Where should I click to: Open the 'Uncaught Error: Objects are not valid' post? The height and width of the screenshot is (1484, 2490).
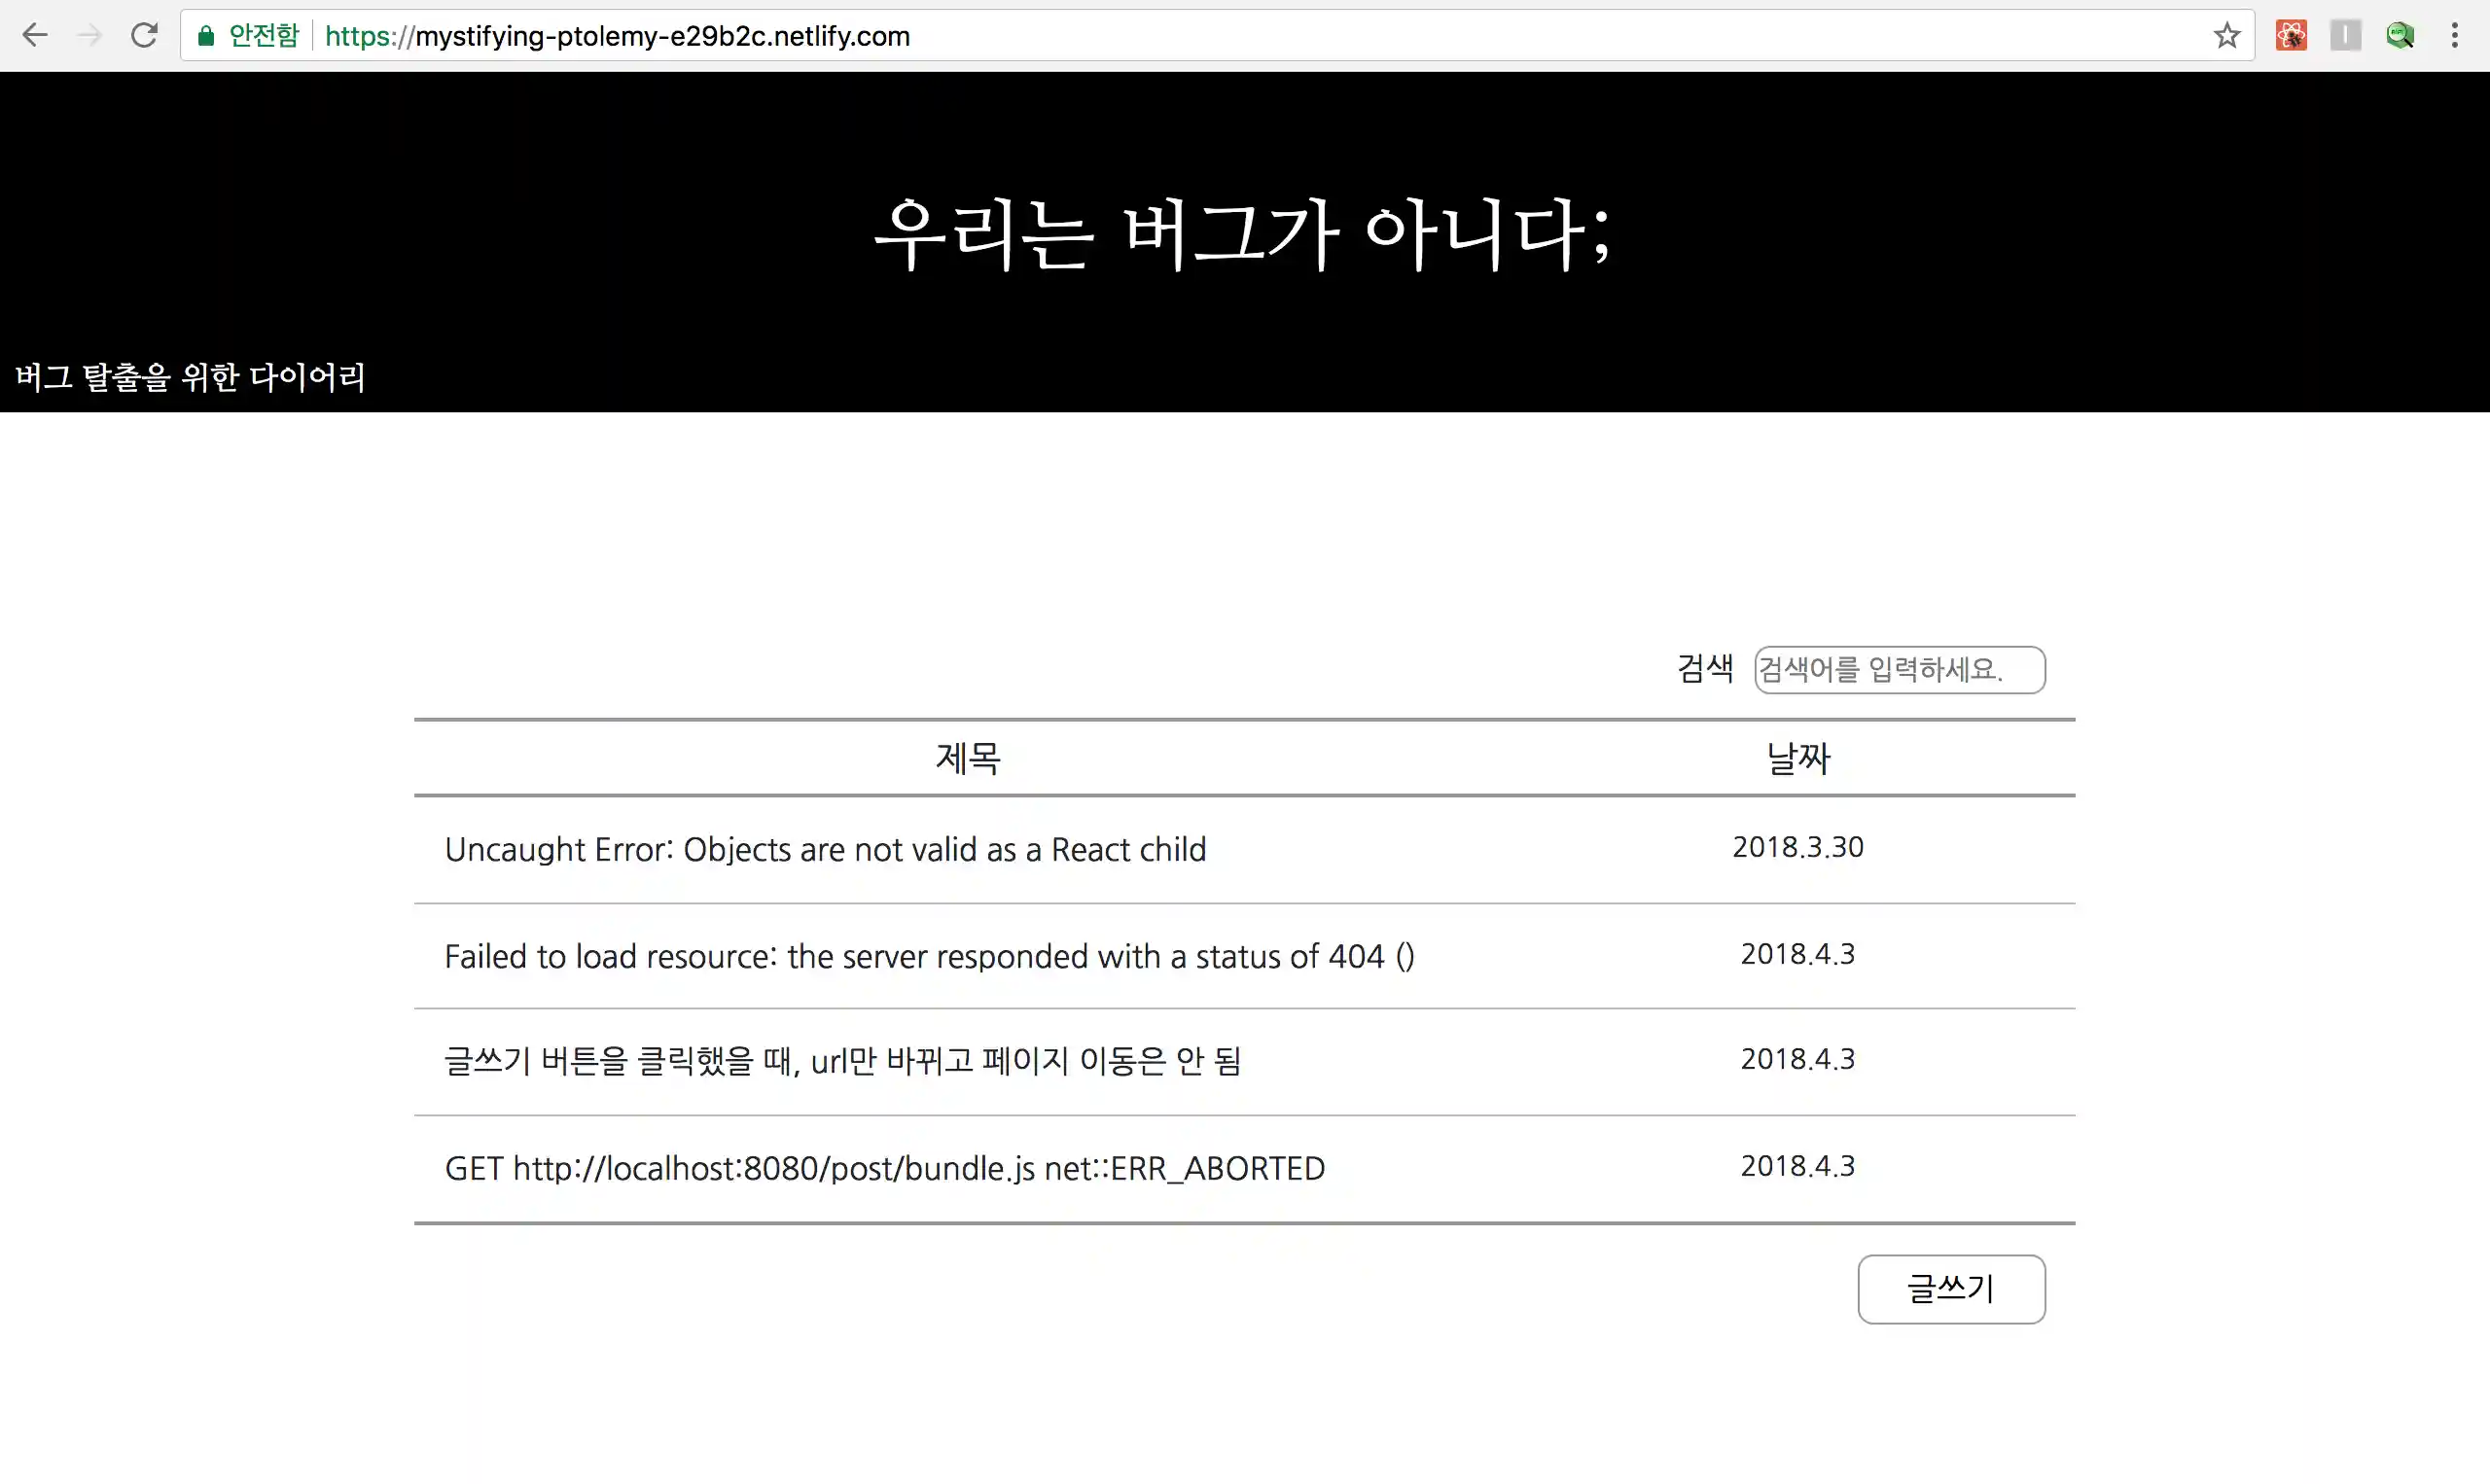[x=825, y=849]
